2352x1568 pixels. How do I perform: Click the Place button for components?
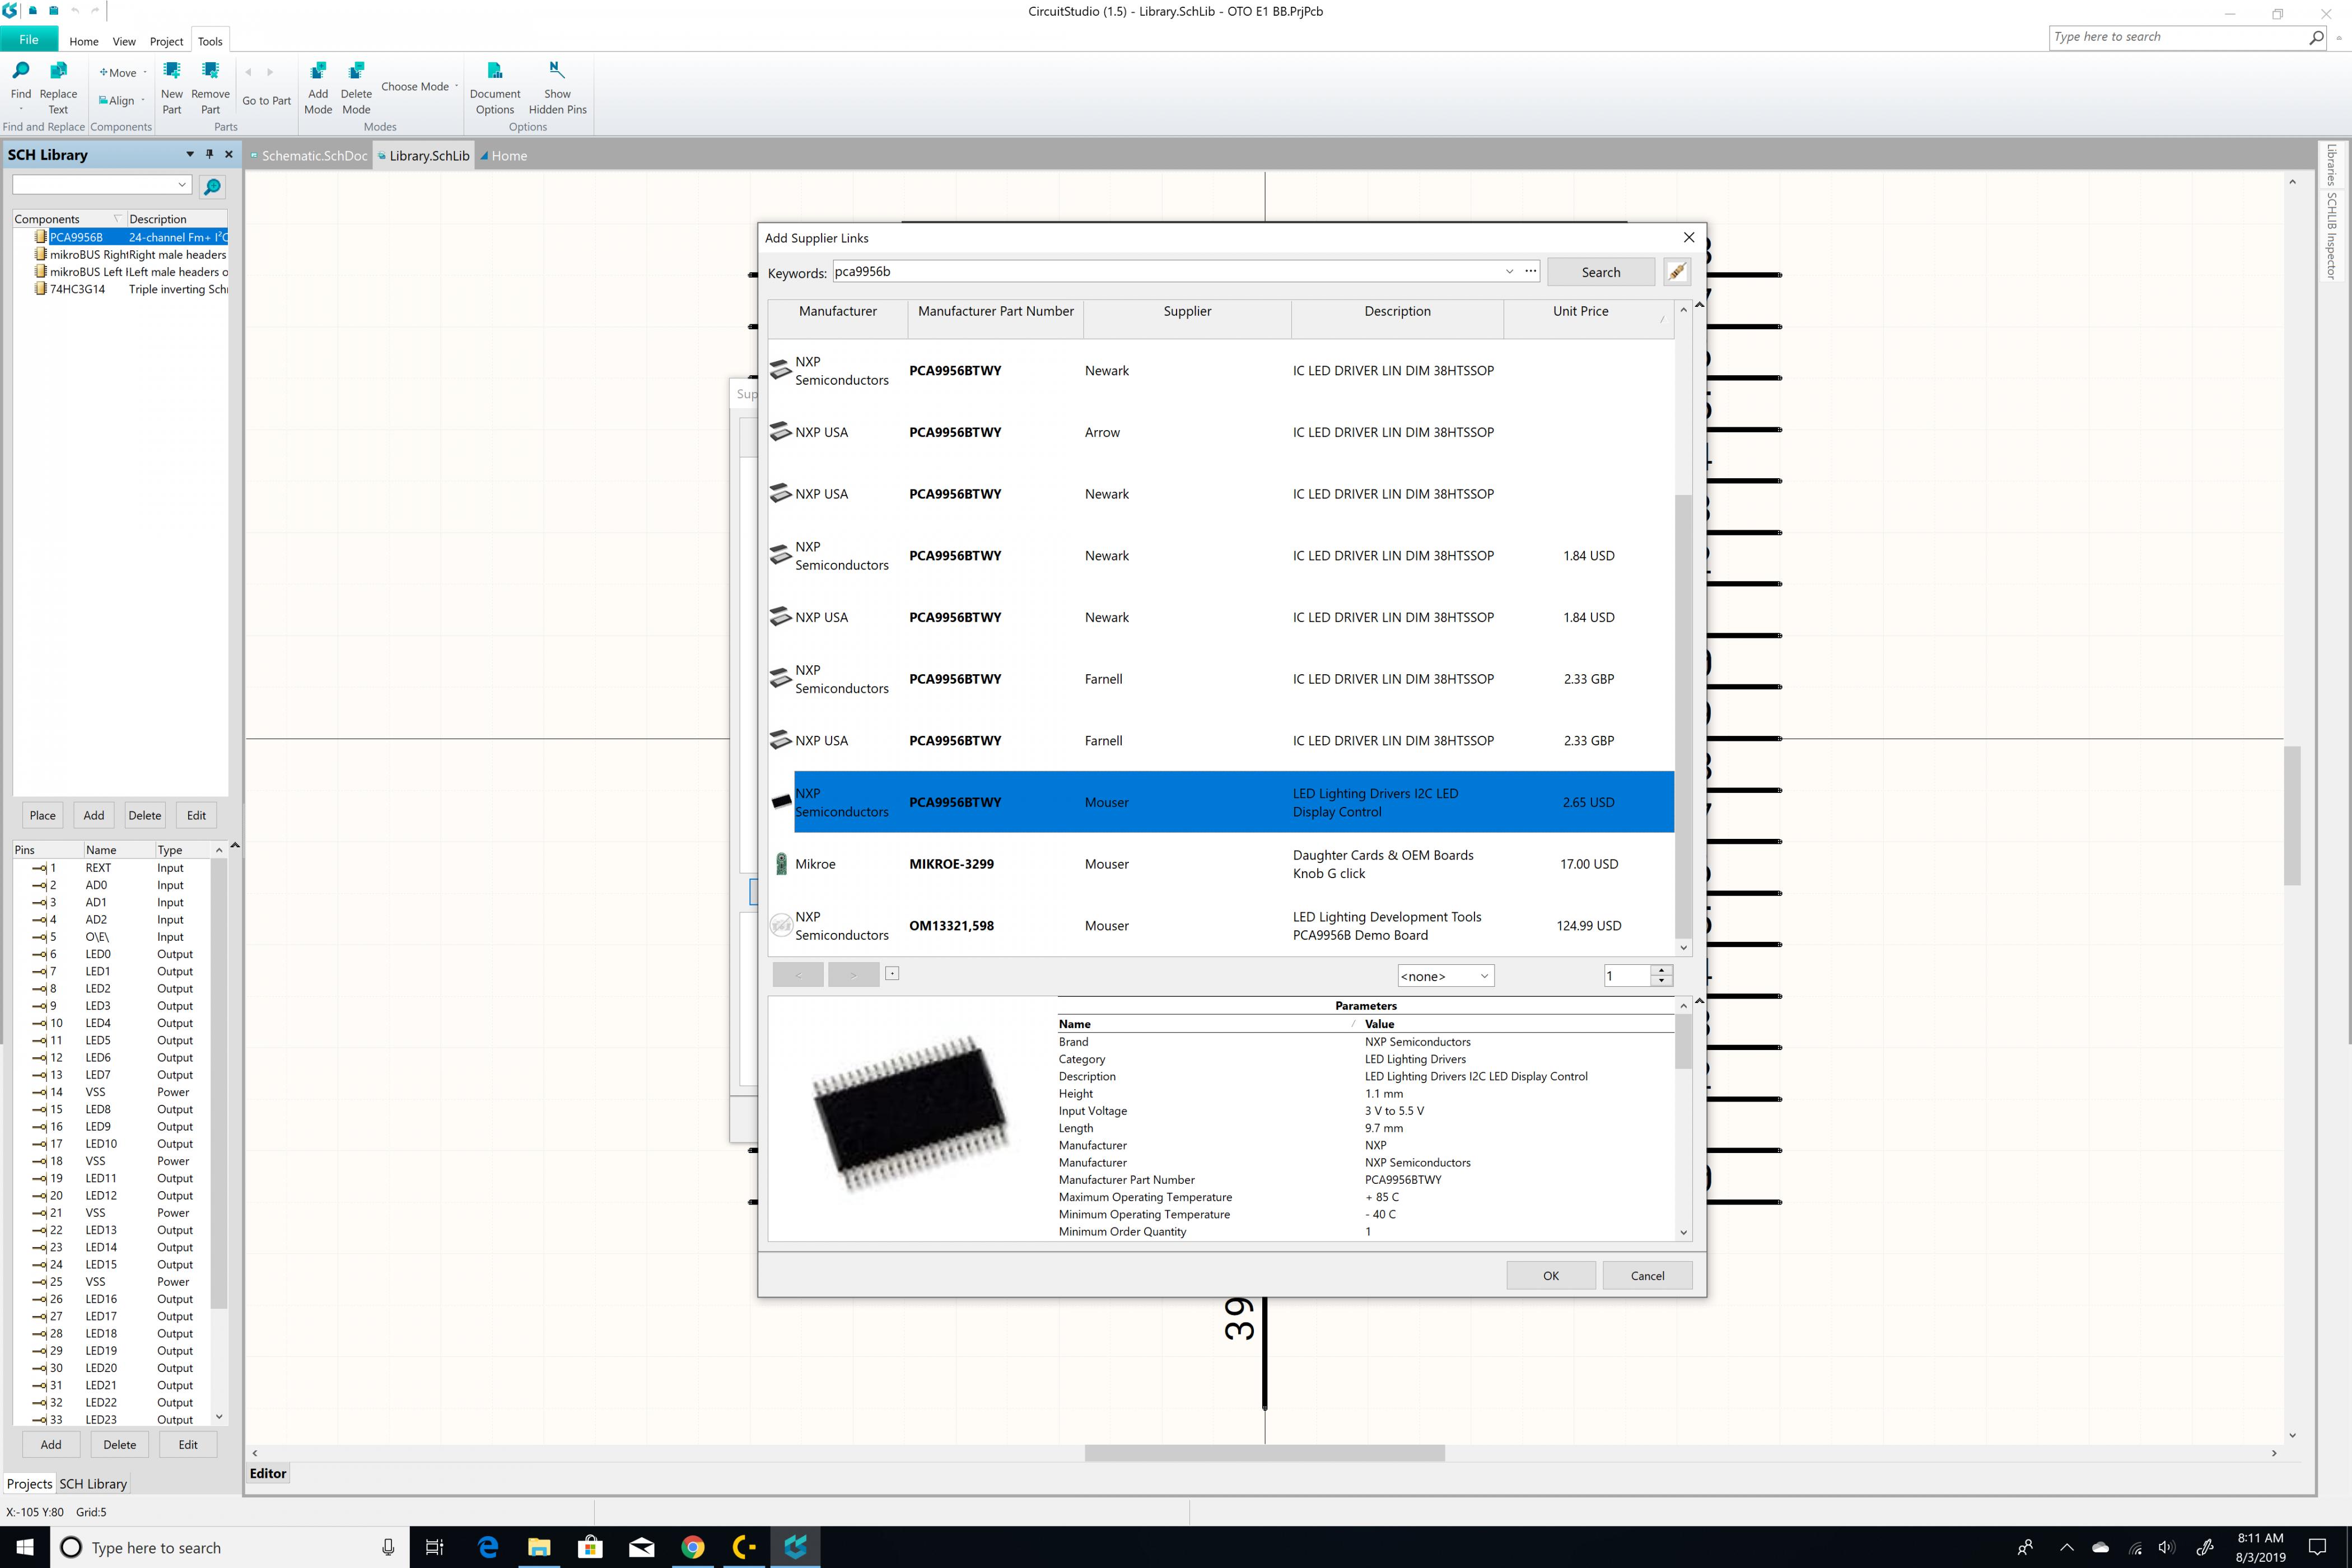coord(43,815)
